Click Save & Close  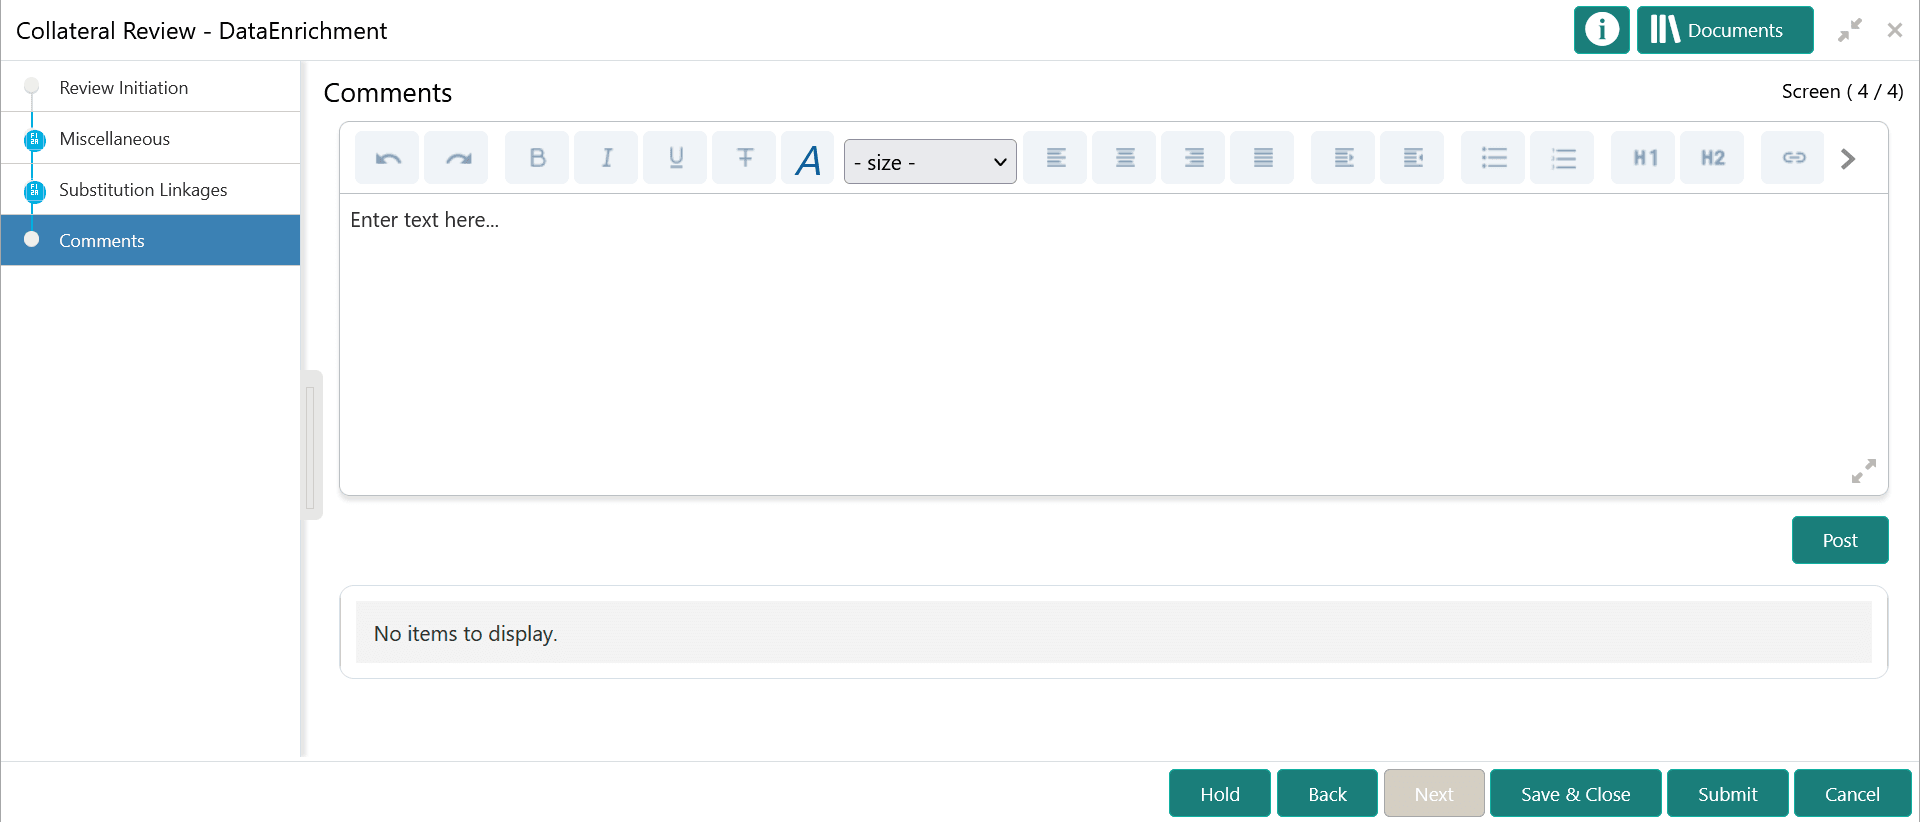(x=1575, y=794)
